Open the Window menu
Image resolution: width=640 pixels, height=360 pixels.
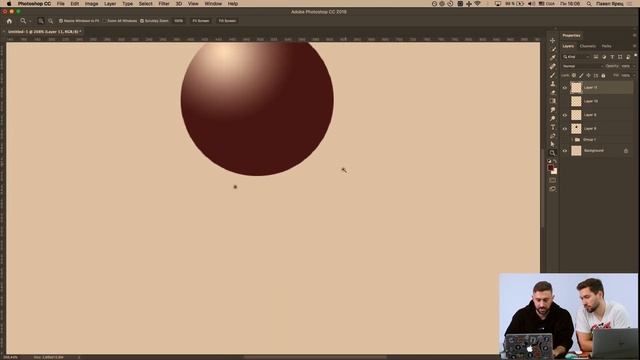[x=213, y=4]
